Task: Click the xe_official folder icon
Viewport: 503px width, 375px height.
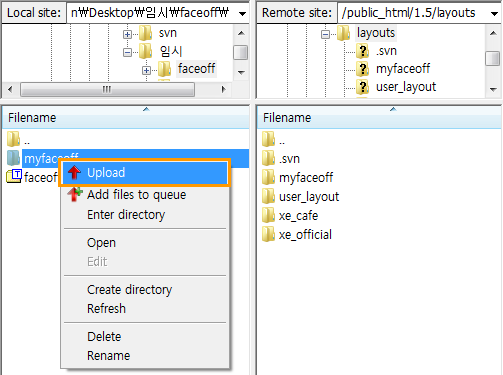Action: [x=268, y=234]
